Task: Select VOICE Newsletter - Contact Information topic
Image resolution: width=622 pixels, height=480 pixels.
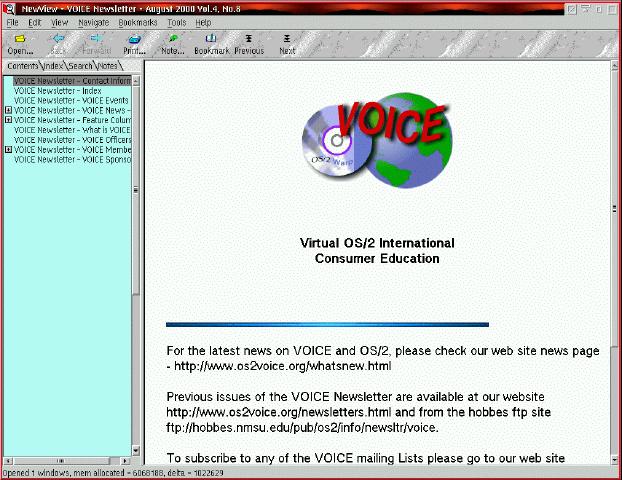Action: point(72,81)
